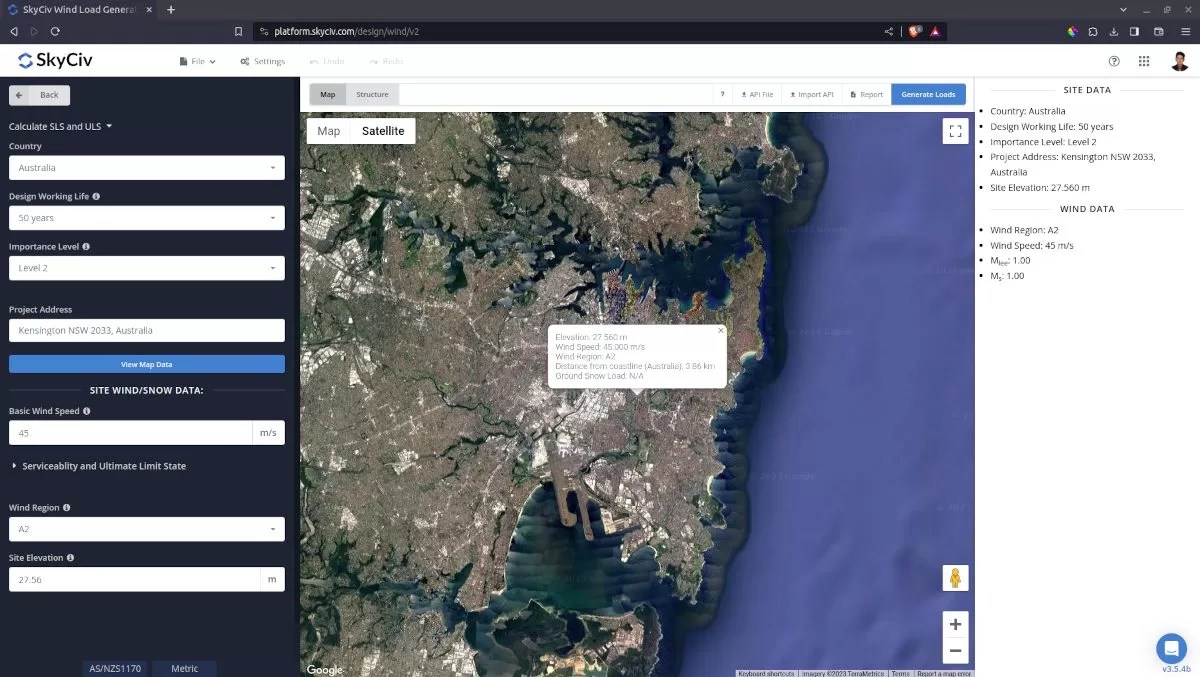Screen dimensions: 1200x677
Task: Open the Design Working Life dropdown
Action: pos(146,217)
